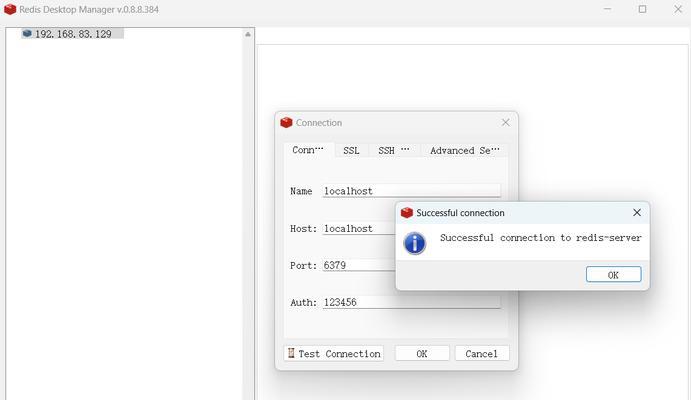Close the Redis Desktop Manager window

(678, 9)
